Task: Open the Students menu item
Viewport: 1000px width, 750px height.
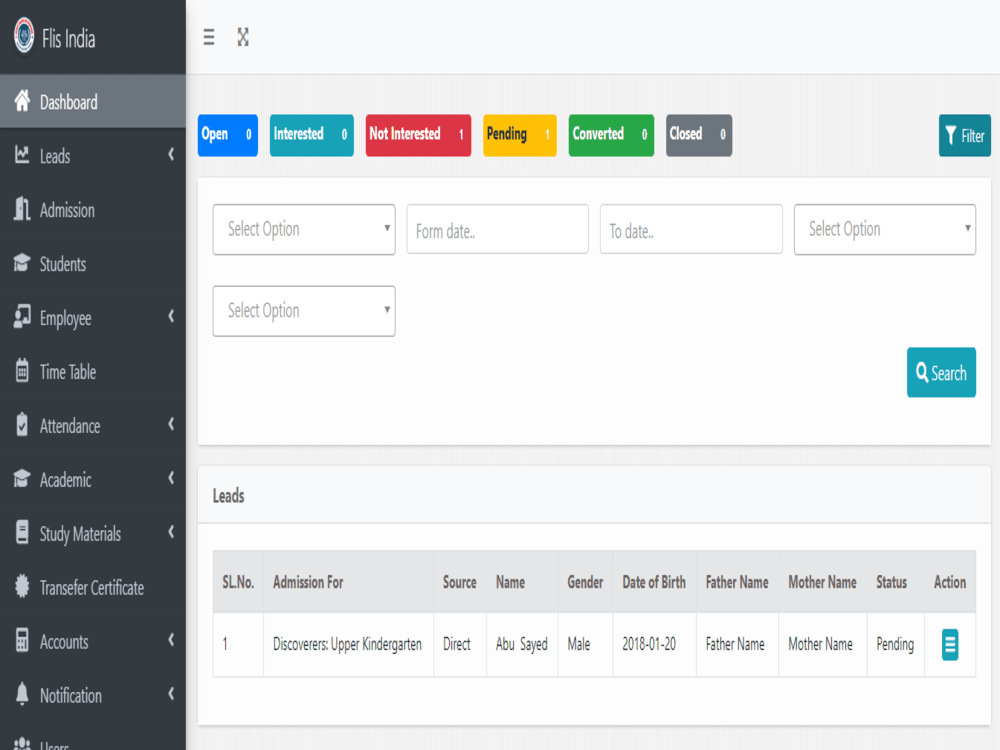Action: (x=93, y=263)
